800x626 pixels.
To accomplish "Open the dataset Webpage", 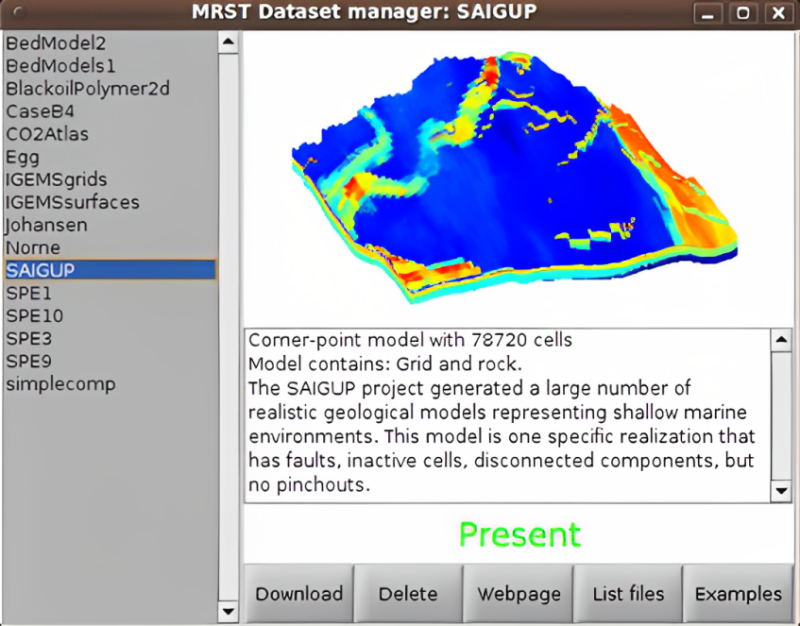I will pyautogui.click(x=519, y=594).
